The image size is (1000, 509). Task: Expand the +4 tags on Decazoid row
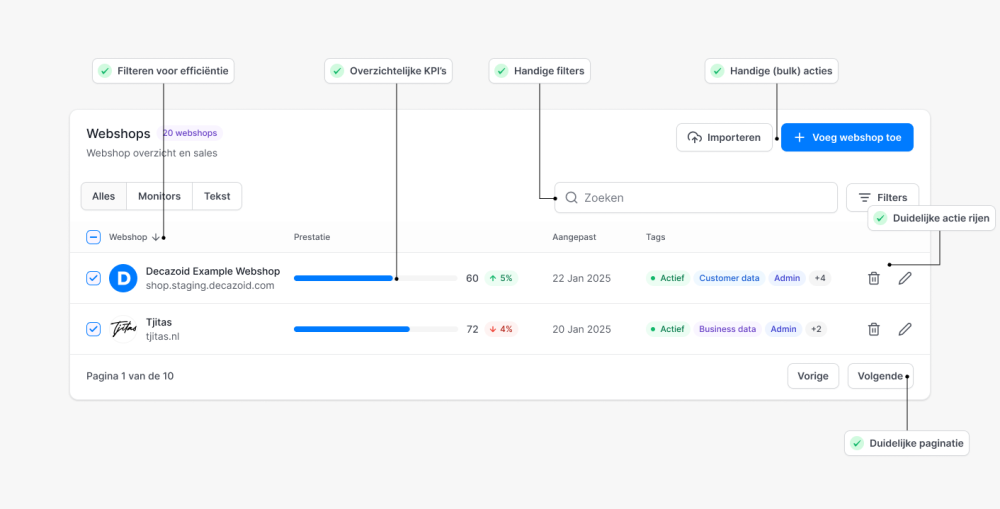tap(819, 278)
